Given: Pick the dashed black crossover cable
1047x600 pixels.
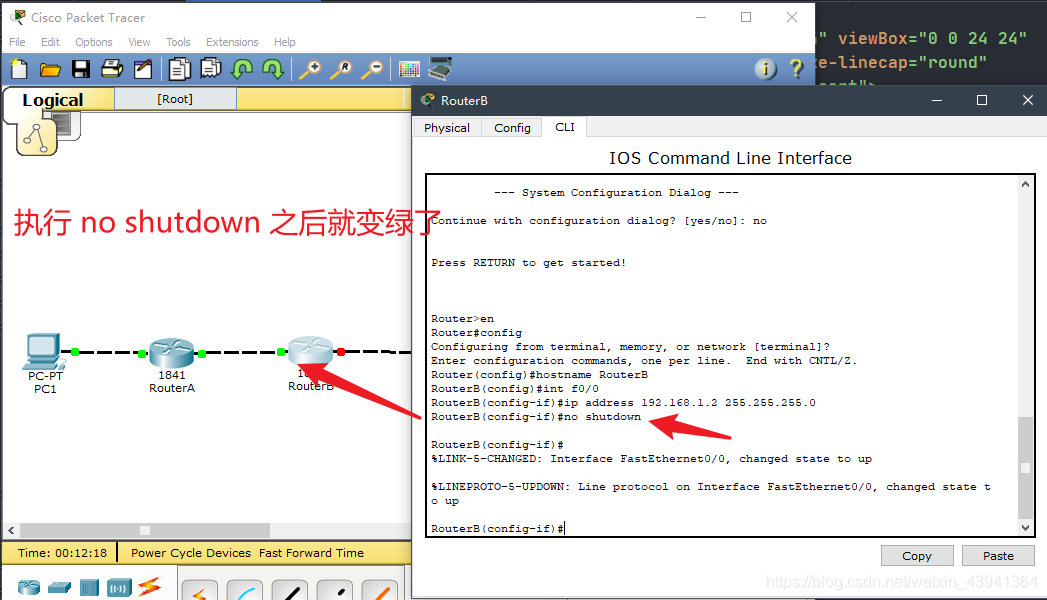Looking at the screenshot, I should click(x=335, y=590).
